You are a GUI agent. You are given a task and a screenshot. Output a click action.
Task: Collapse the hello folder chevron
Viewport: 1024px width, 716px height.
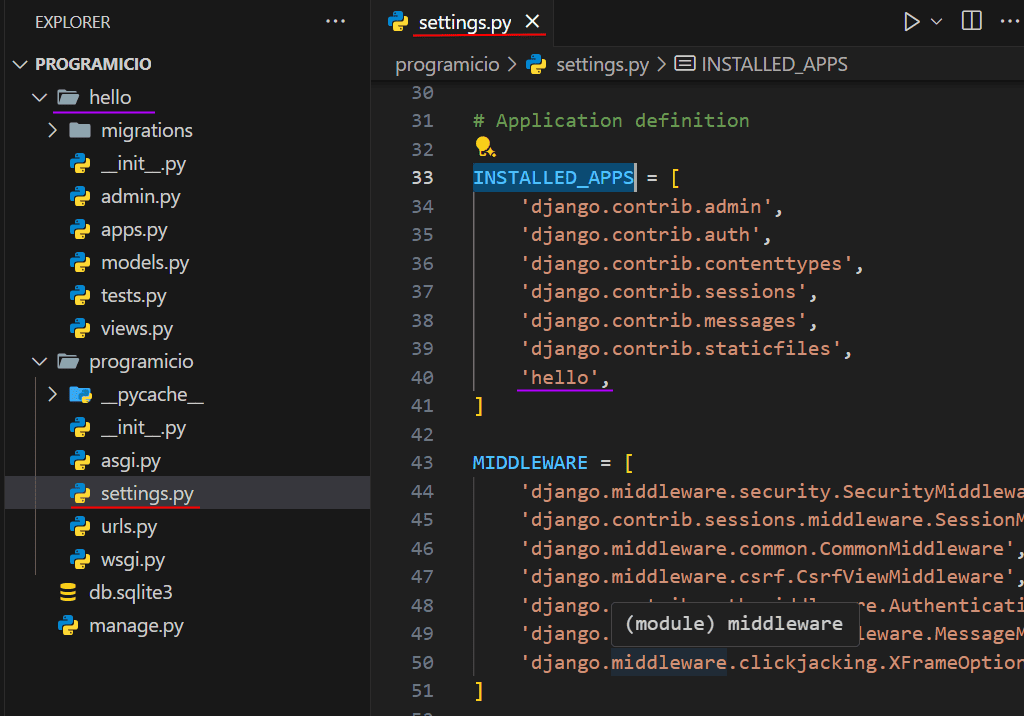[x=40, y=97]
